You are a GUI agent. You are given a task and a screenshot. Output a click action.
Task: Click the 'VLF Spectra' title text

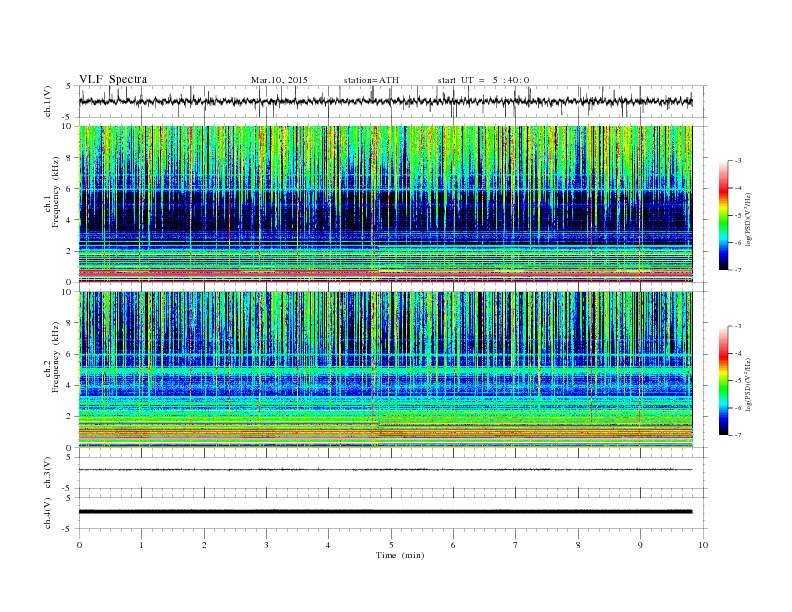pyautogui.click(x=113, y=79)
